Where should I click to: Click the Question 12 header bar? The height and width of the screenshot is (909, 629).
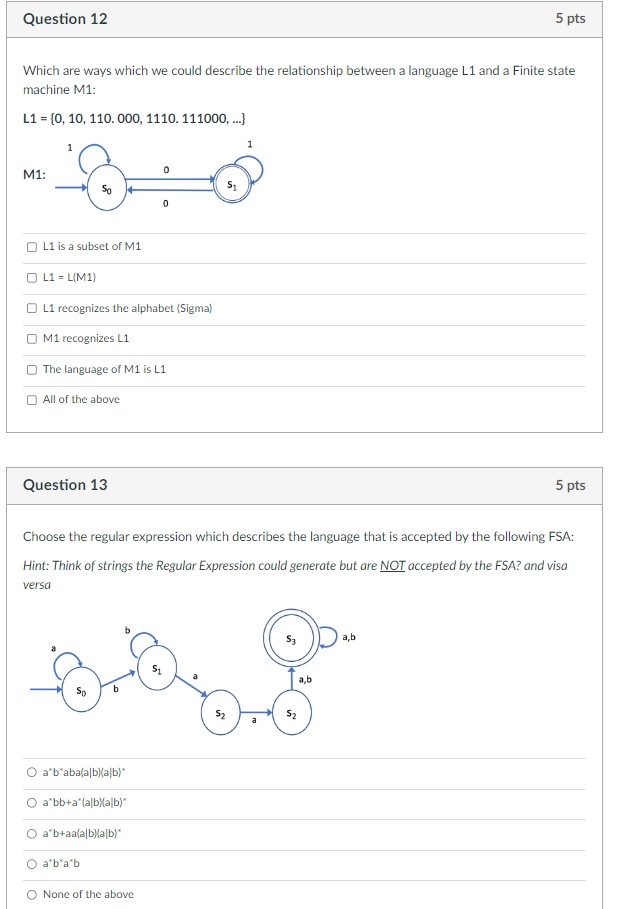point(314,18)
